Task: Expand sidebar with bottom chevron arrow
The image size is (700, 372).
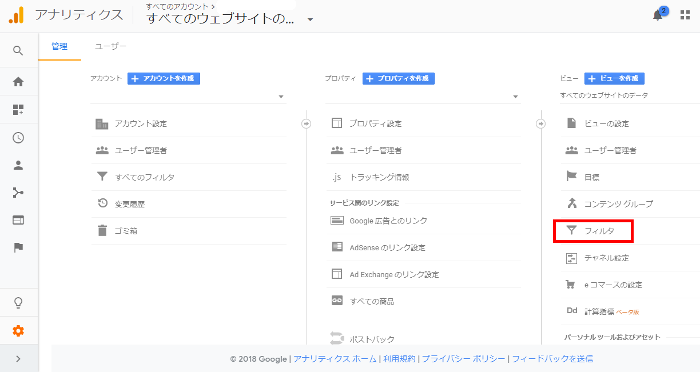Action: click(x=18, y=359)
